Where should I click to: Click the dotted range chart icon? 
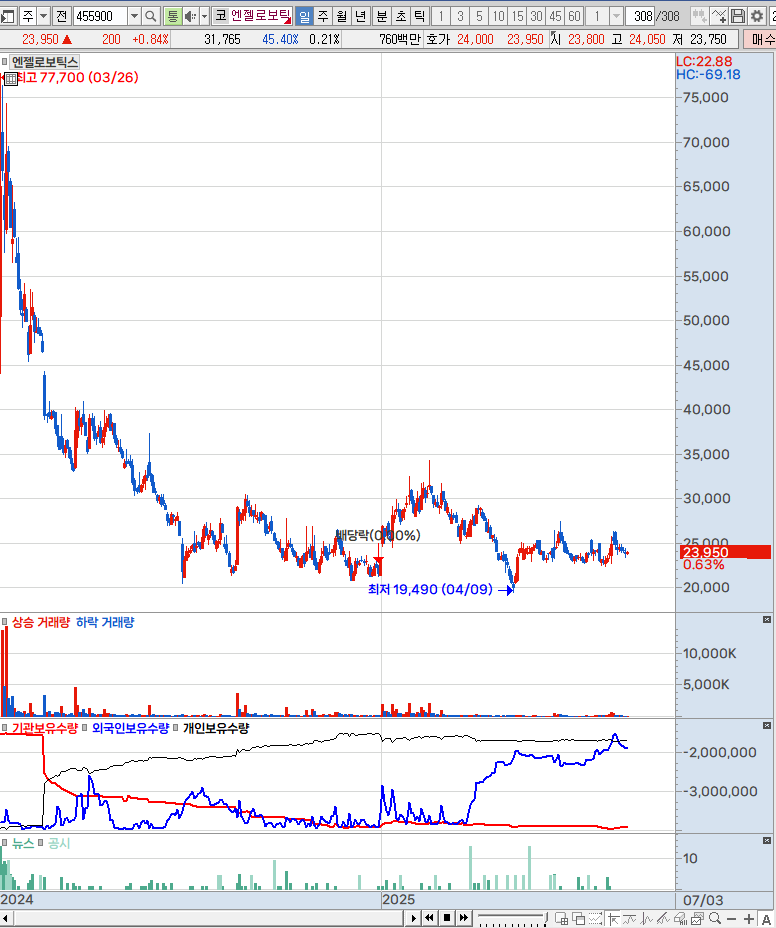click(x=595, y=919)
